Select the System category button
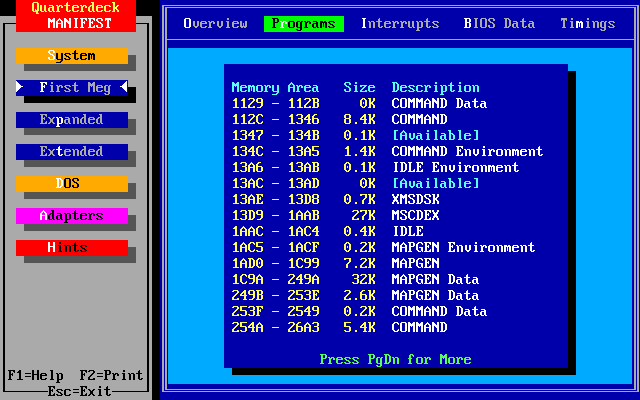640x400 pixels. pos(72,56)
